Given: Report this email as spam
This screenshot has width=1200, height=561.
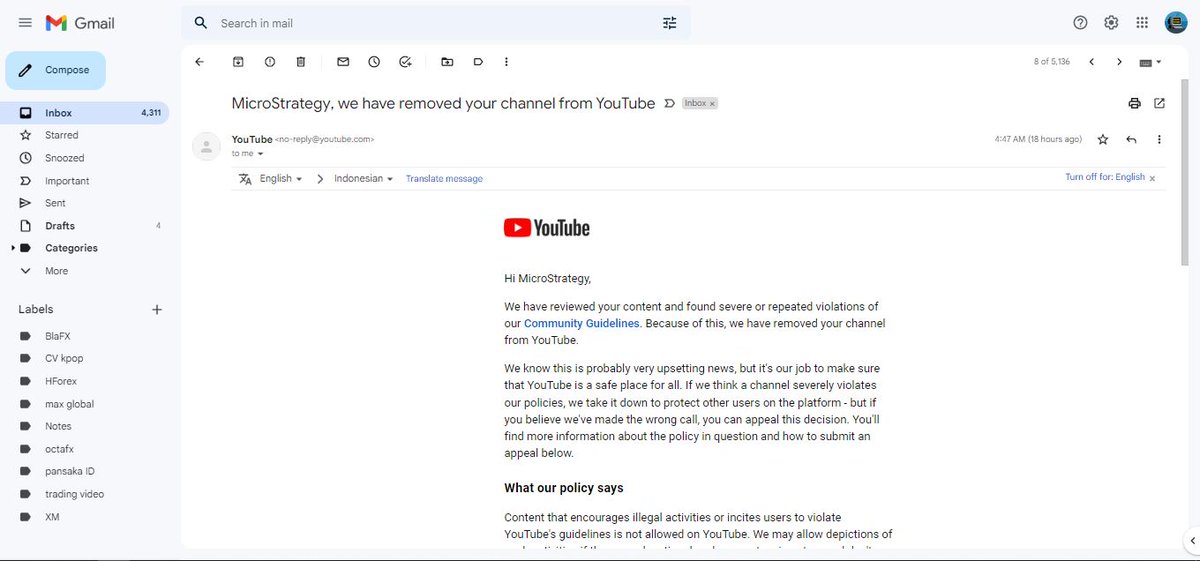Looking at the screenshot, I should click(270, 61).
